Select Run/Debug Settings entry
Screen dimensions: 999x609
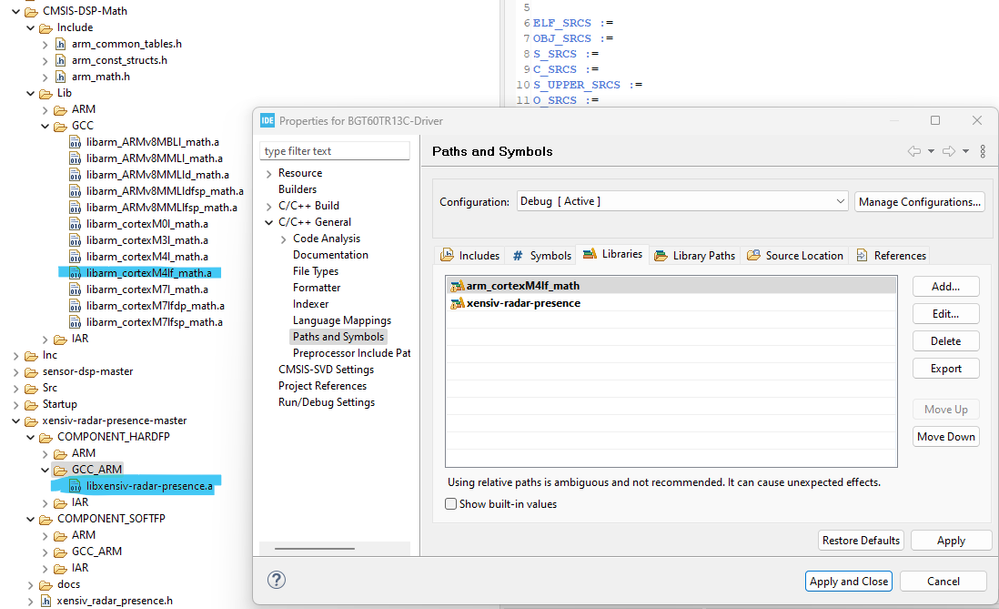click(326, 403)
